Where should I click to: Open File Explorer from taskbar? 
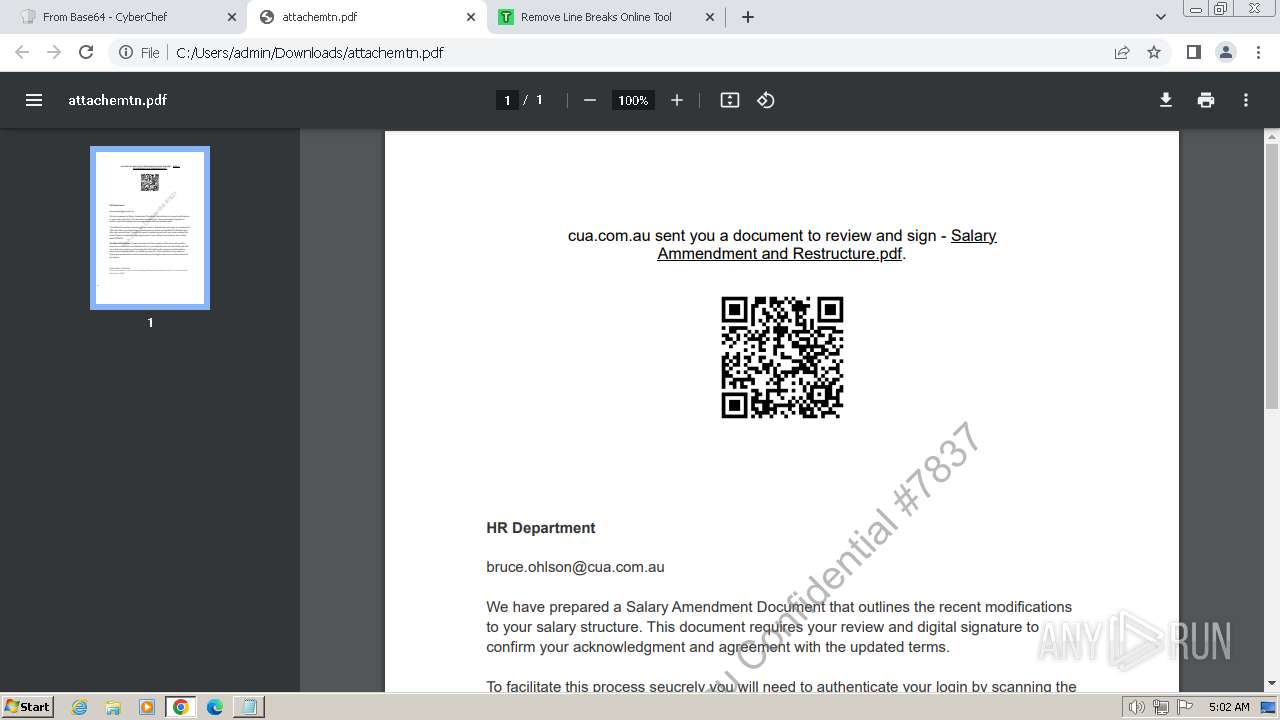(113, 707)
